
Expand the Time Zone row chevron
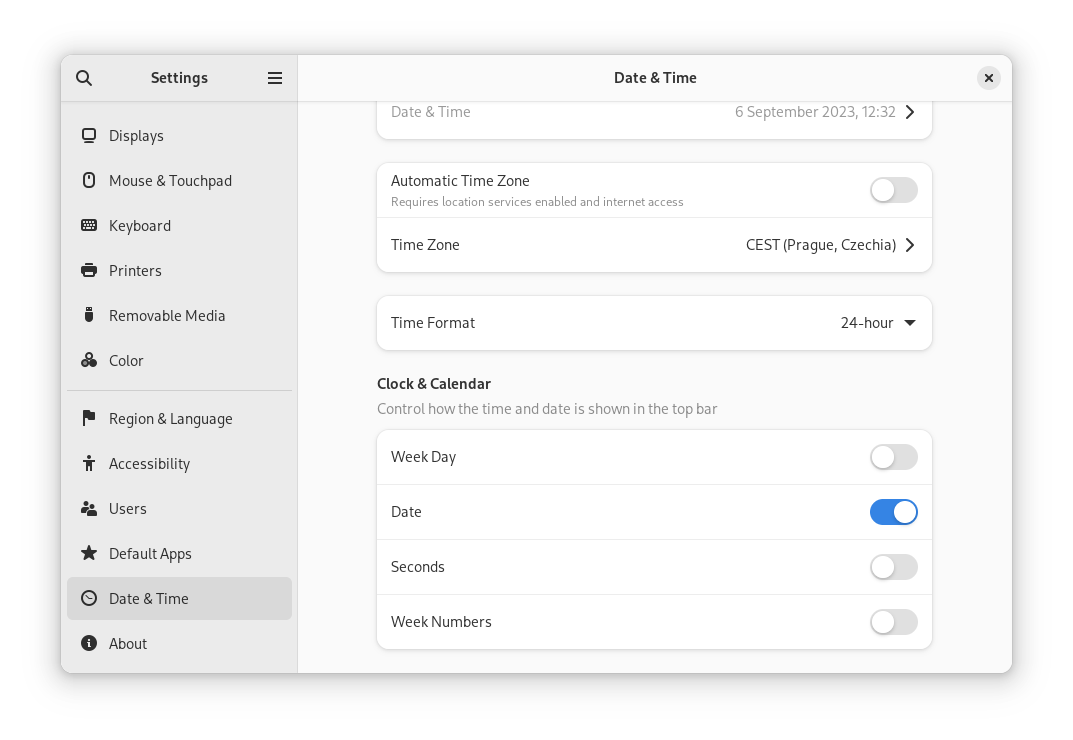910,245
